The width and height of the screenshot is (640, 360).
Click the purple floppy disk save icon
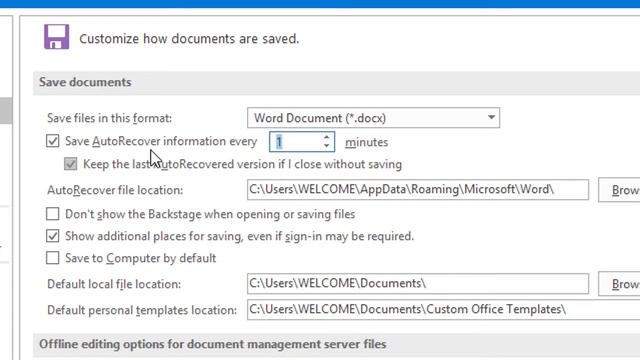coord(57,37)
